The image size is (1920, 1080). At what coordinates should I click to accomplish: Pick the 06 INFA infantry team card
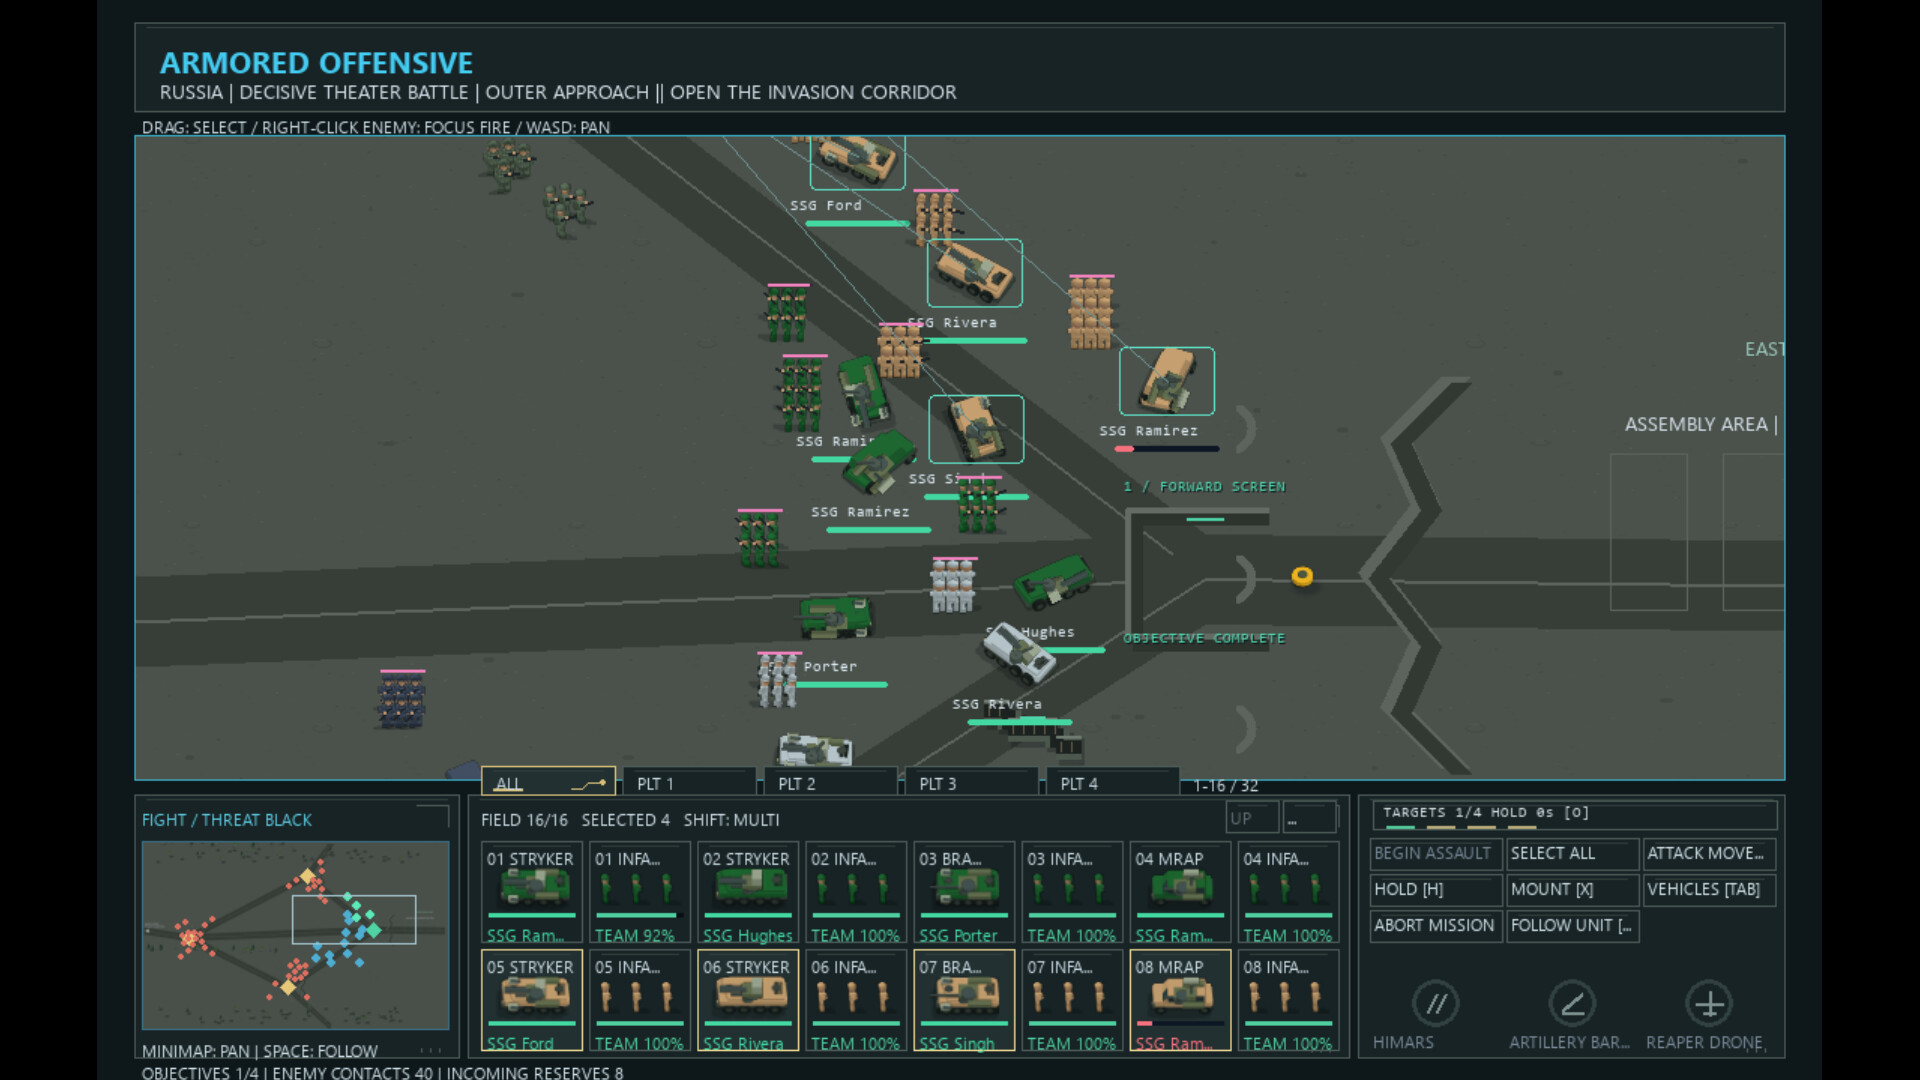pos(855,1001)
